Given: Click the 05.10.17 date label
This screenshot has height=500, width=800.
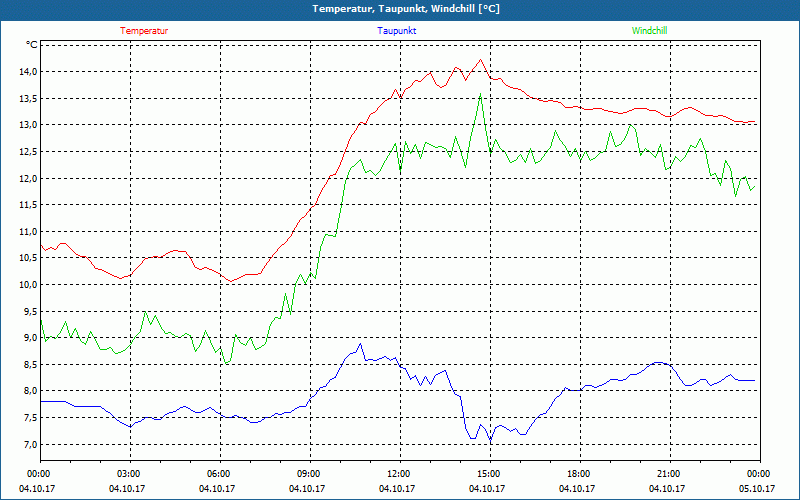Looking at the screenshot, I should point(757,489).
